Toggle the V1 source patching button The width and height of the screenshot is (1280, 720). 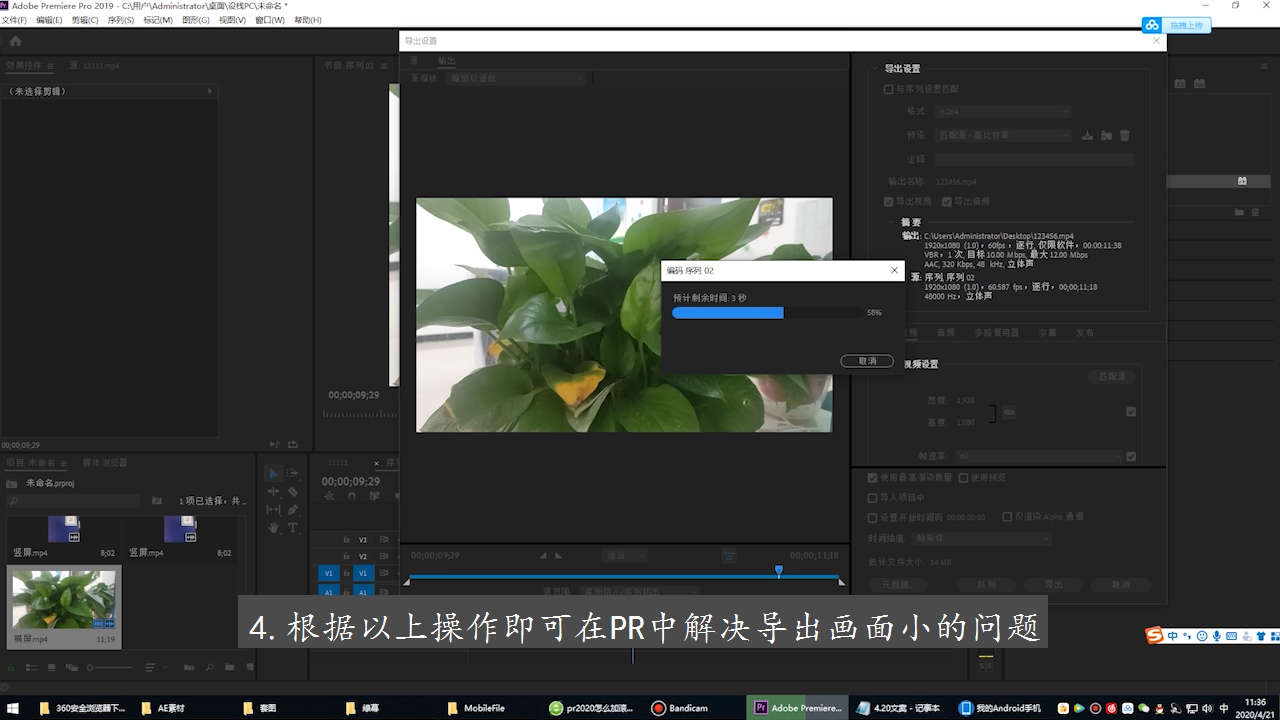pos(328,573)
